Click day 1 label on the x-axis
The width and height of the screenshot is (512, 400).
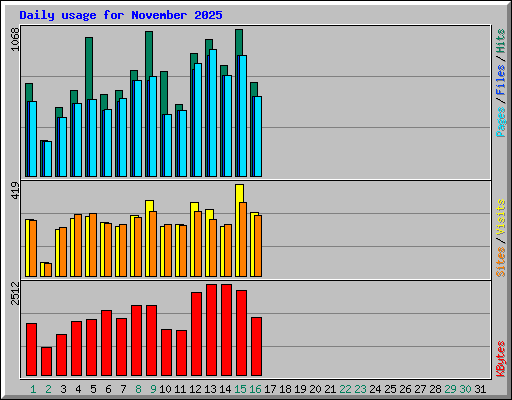(x=33, y=389)
